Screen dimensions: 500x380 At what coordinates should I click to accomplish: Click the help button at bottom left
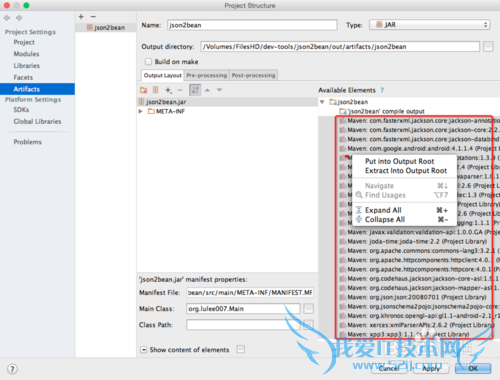pos(12,369)
